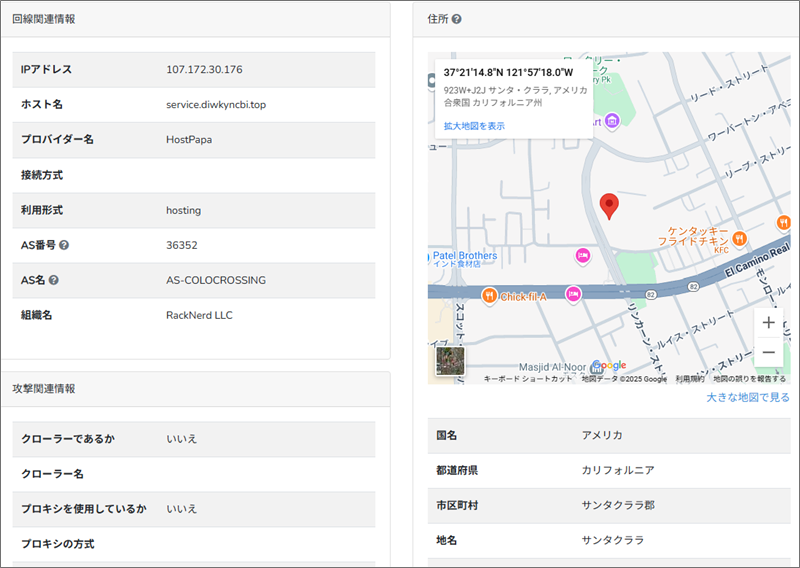Click the 住所 help question mark icon
Viewport: 800px width, 568px height.
click(x=456, y=19)
